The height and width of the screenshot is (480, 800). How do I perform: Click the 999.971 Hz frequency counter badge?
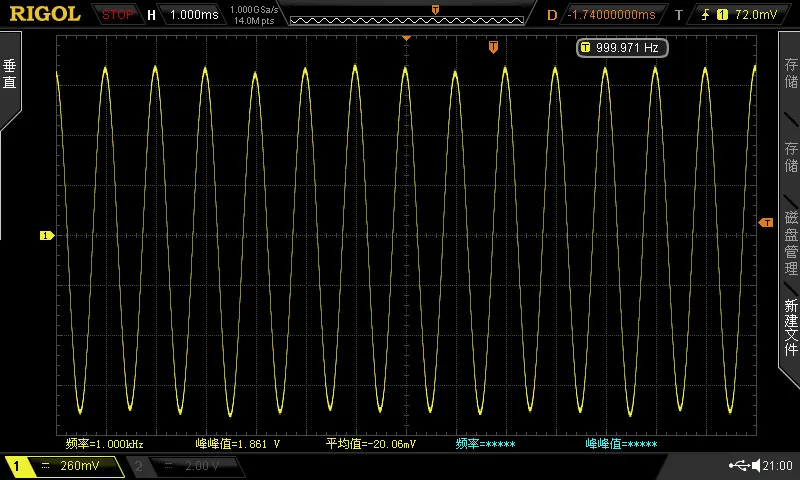click(x=622, y=48)
